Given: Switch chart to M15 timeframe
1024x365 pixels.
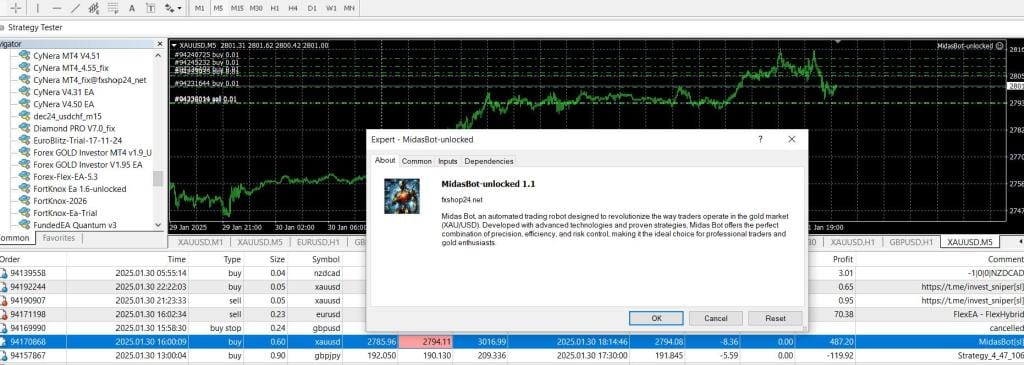Looking at the screenshot, I should tap(237, 8).
